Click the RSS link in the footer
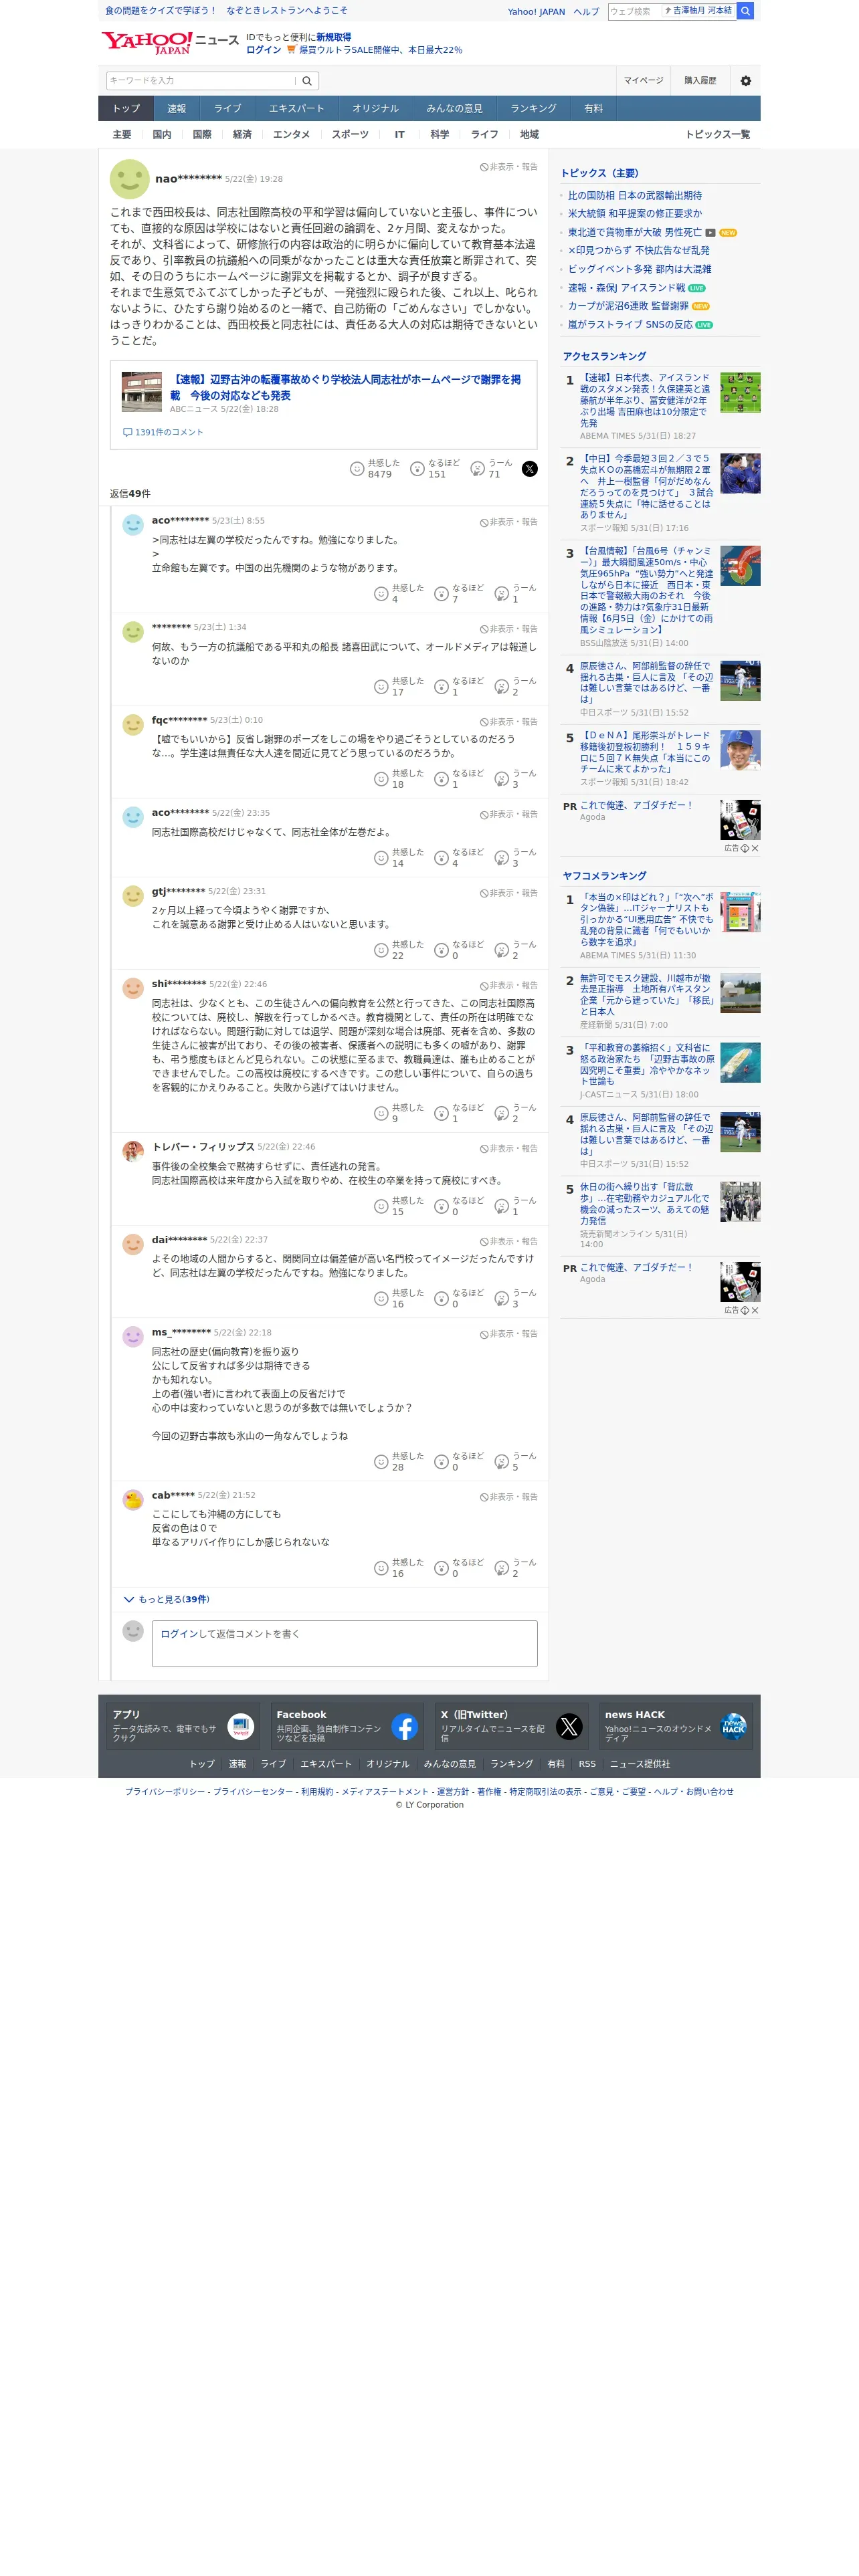 click(x=587, y=1764)
